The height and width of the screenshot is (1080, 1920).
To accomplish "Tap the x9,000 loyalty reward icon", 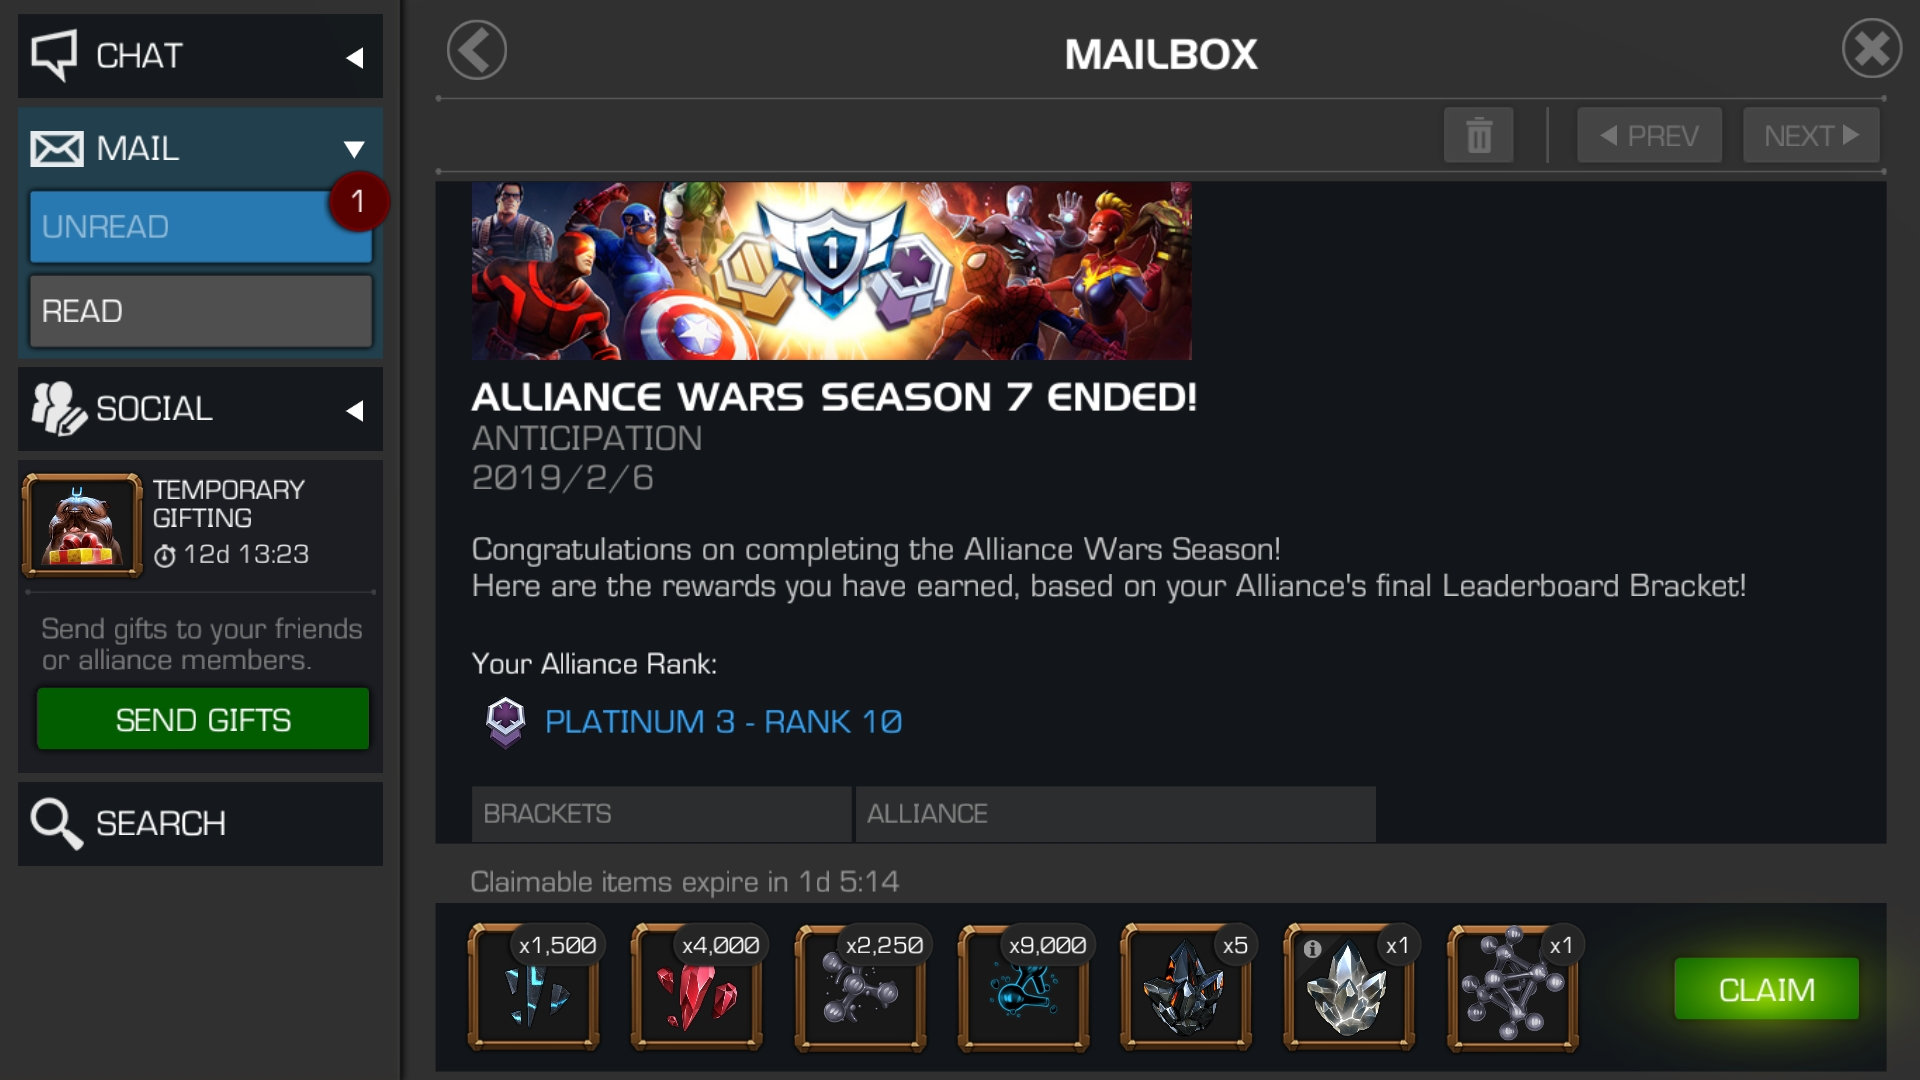I will coord(1023,987).
